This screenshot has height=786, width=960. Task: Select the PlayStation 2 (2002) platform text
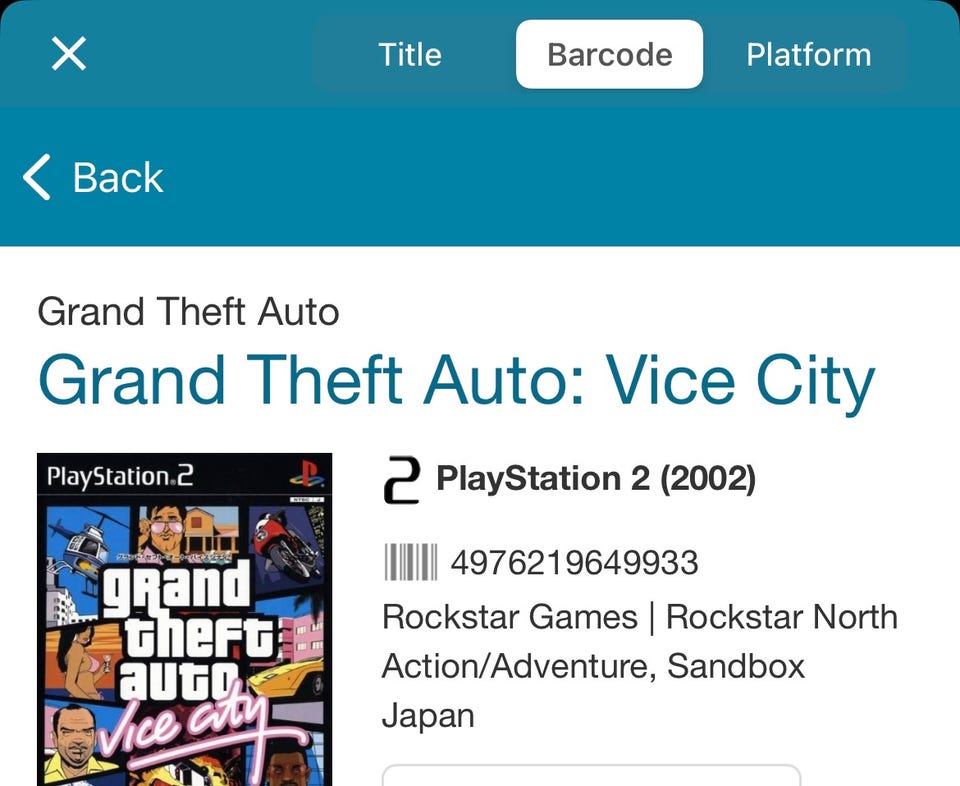pos(596,479)
